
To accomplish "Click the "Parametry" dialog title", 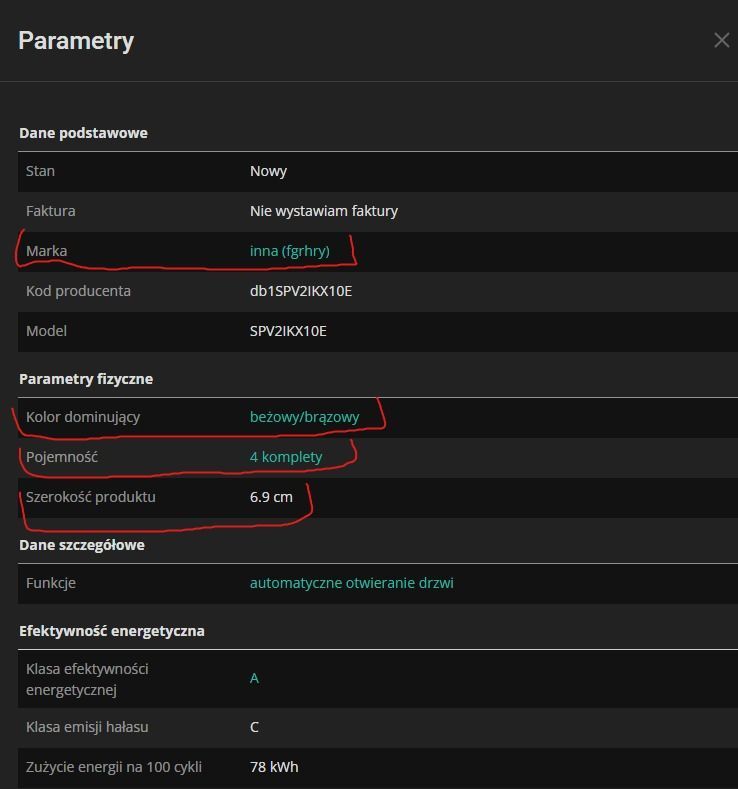I will point(76,41).
